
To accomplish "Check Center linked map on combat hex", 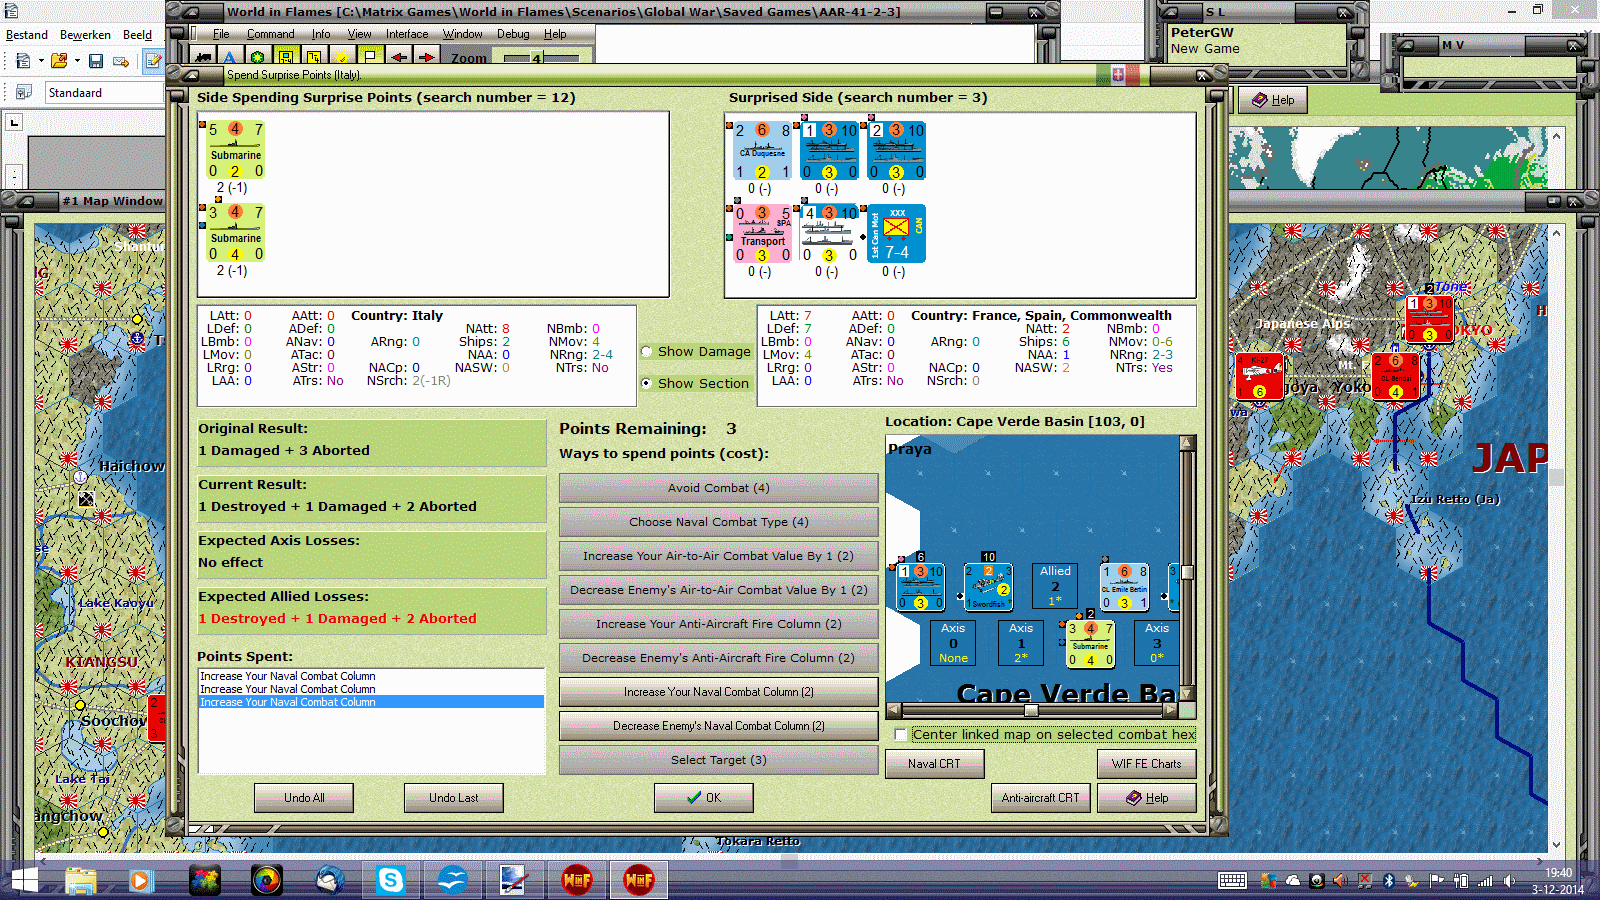I will pyautogui.click(x=901, y=735).
